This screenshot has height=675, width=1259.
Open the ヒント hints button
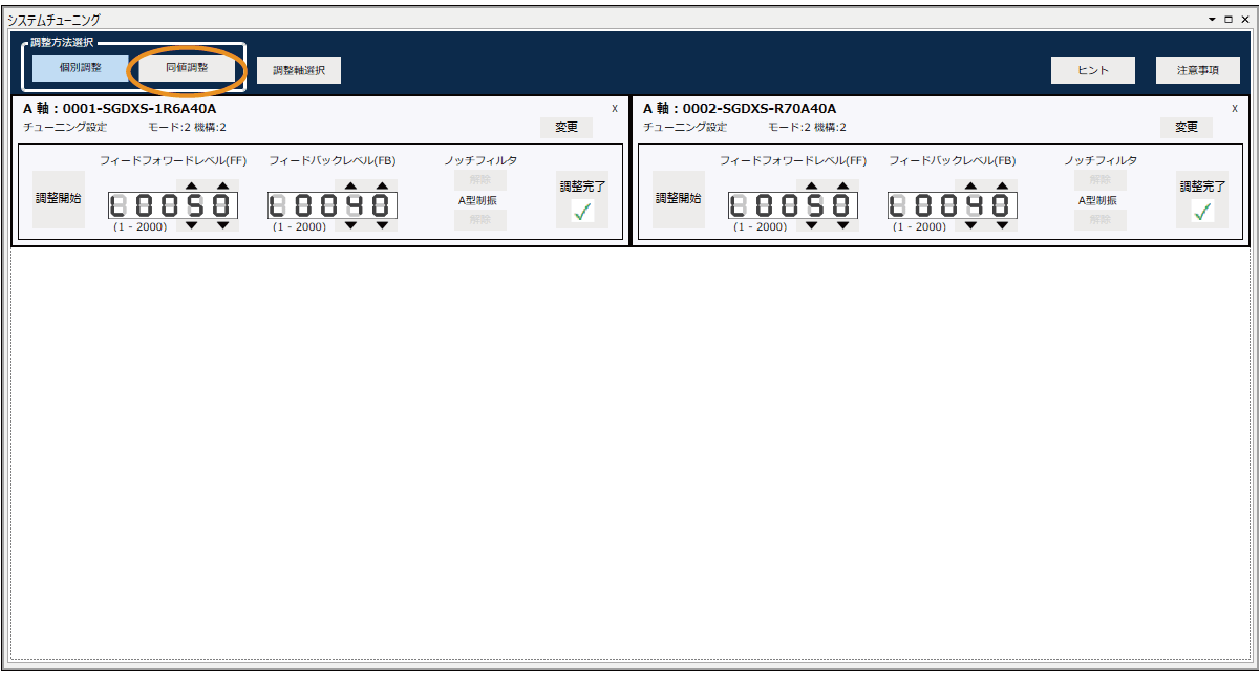click(x=1093, y=71)
